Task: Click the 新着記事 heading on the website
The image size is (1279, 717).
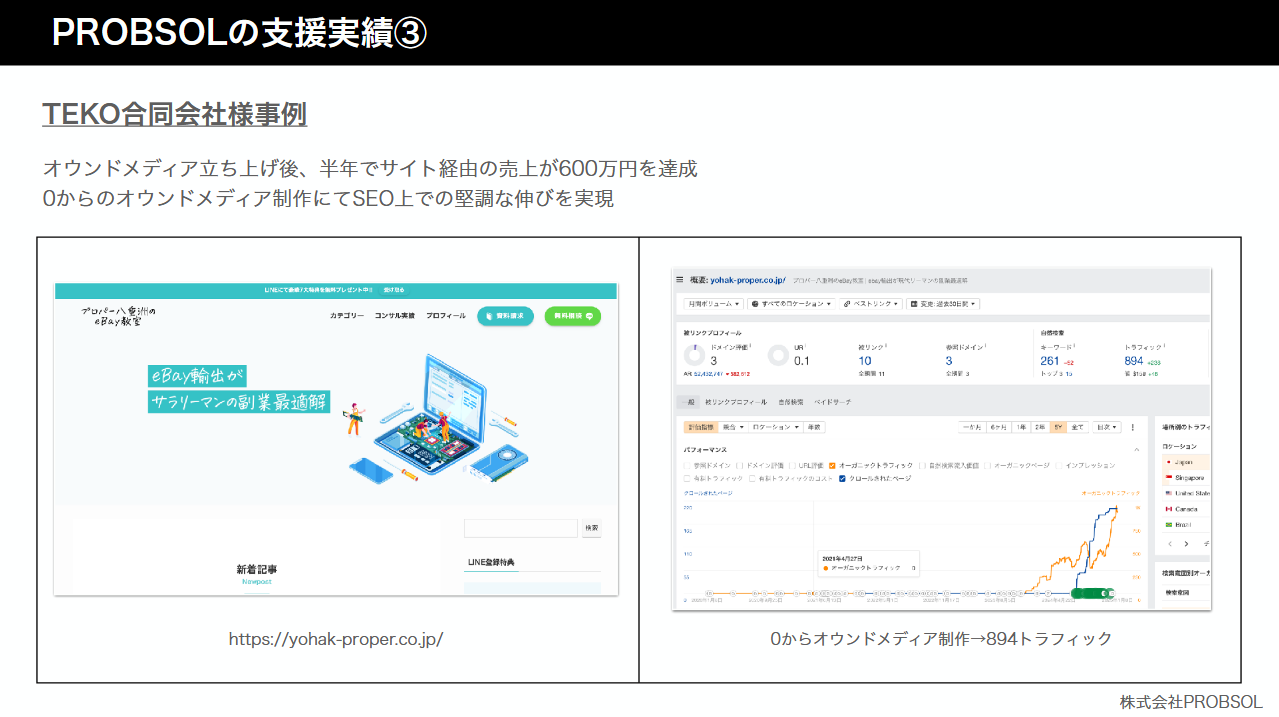Action: [x=257, y=569]
